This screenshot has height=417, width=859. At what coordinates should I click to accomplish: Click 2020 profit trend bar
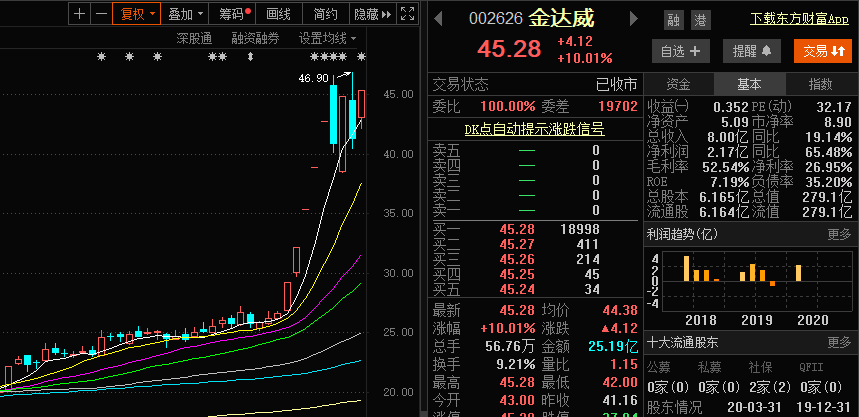(798, 273)
